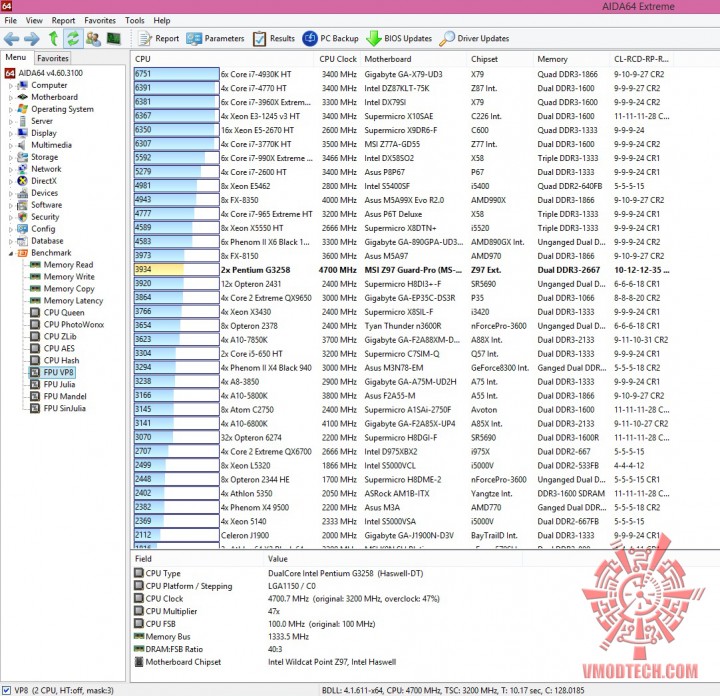Click the CPU column header

point(223,59)
